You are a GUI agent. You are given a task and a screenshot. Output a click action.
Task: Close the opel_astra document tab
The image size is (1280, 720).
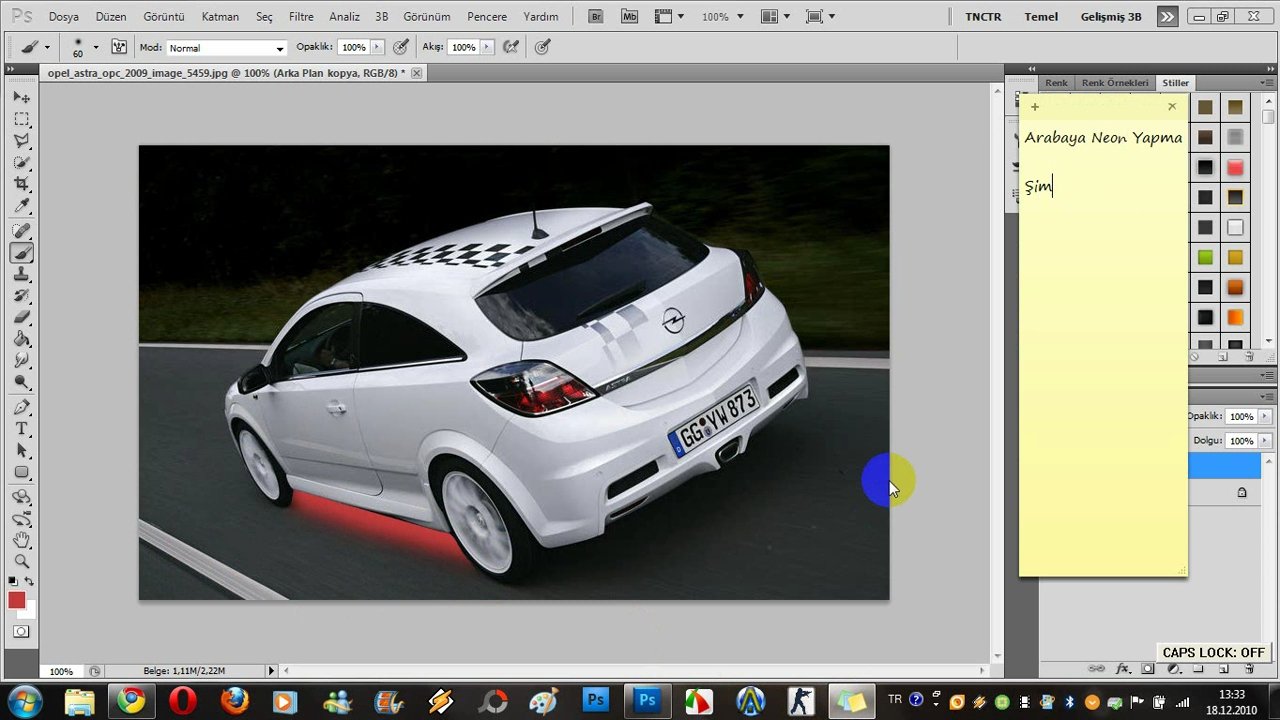416,73
